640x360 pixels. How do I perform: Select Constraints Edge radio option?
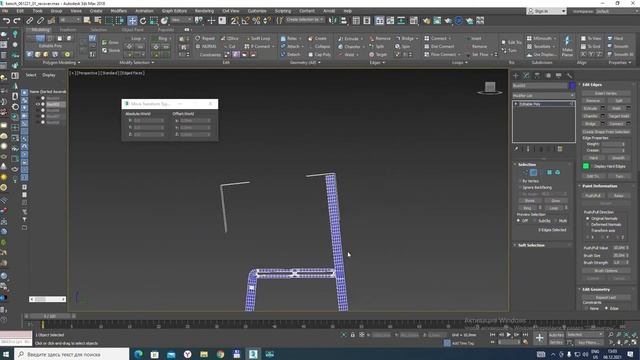[607, 309]
